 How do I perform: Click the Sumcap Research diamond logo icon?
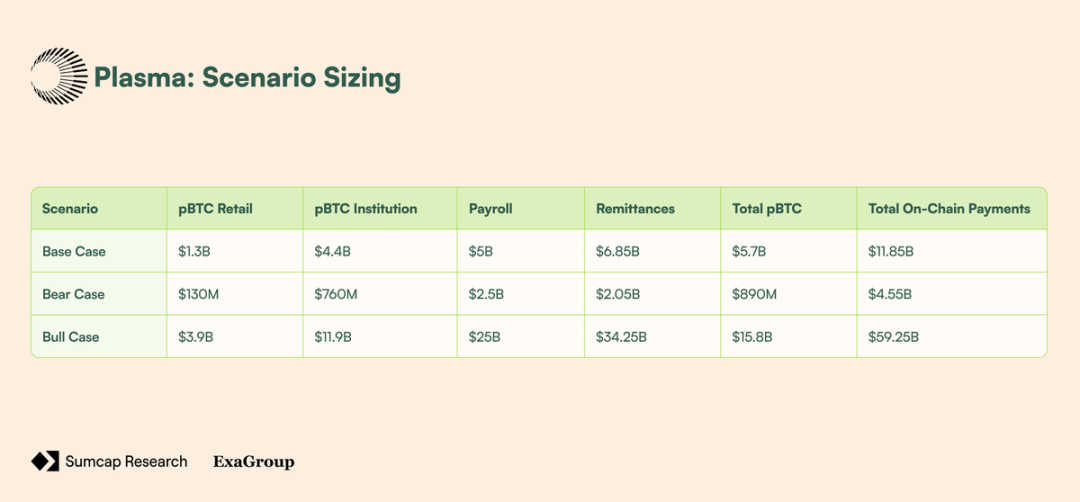(x=45, y=461)
